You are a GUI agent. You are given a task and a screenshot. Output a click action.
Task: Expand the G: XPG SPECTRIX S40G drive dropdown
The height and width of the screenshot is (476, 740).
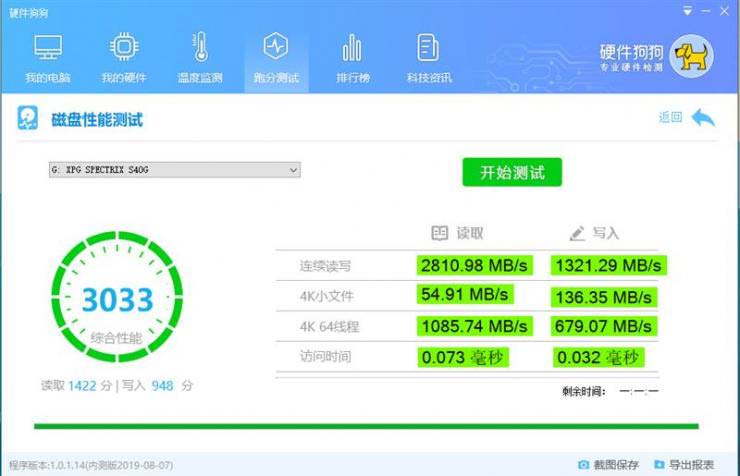(293, 170)
